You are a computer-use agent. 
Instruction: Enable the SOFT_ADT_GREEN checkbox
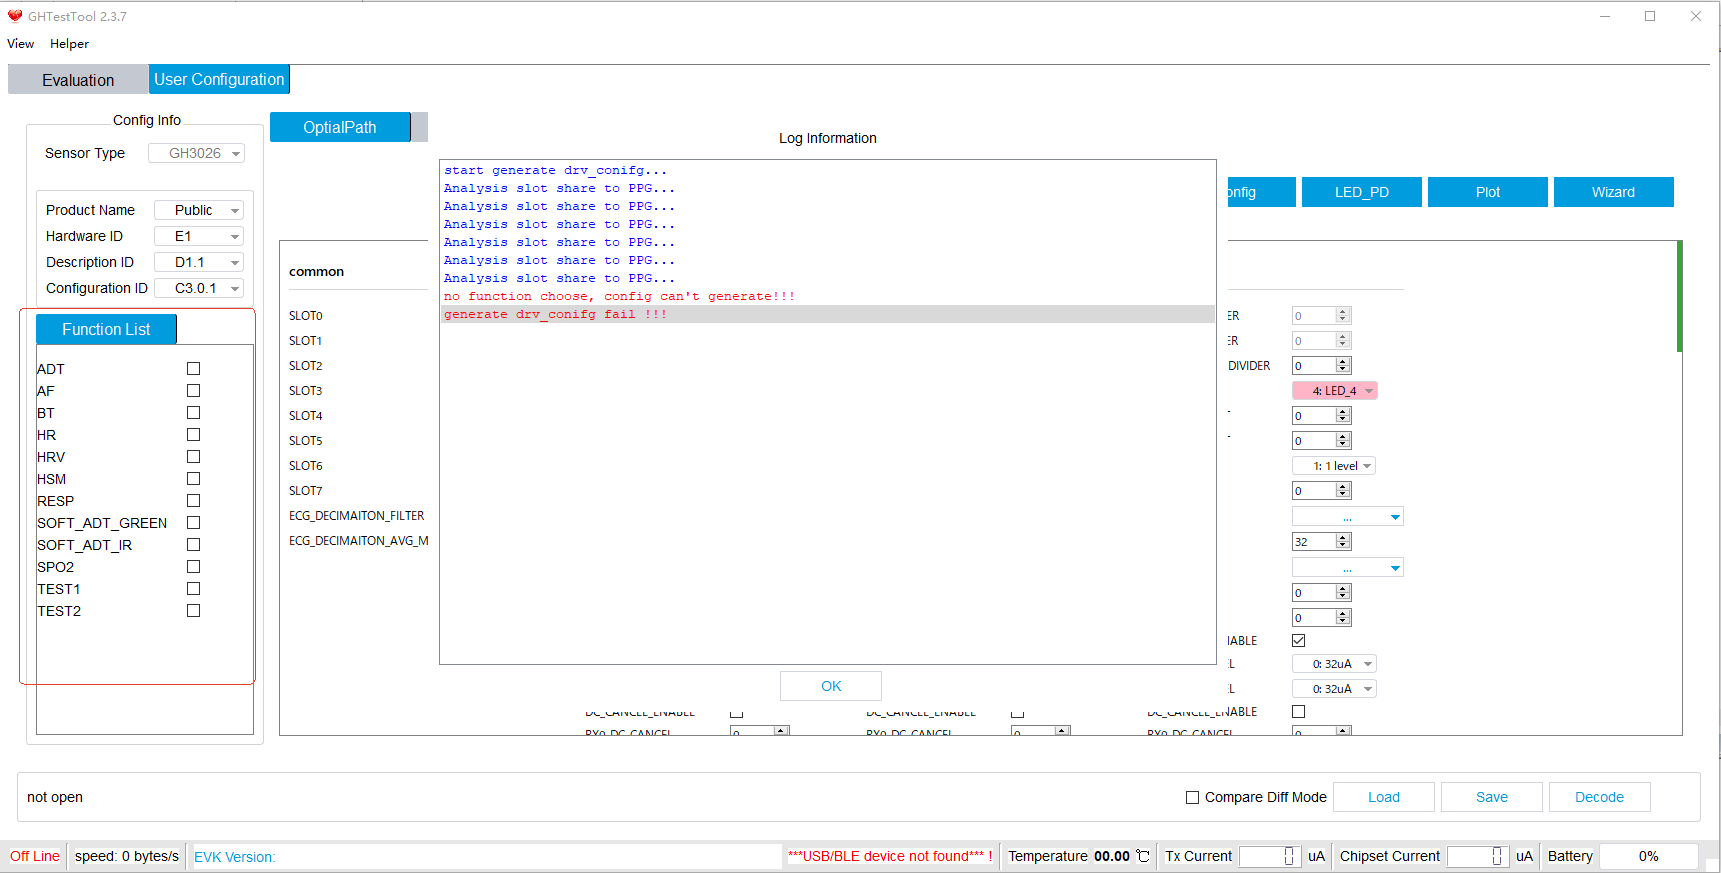click(193, 523)
